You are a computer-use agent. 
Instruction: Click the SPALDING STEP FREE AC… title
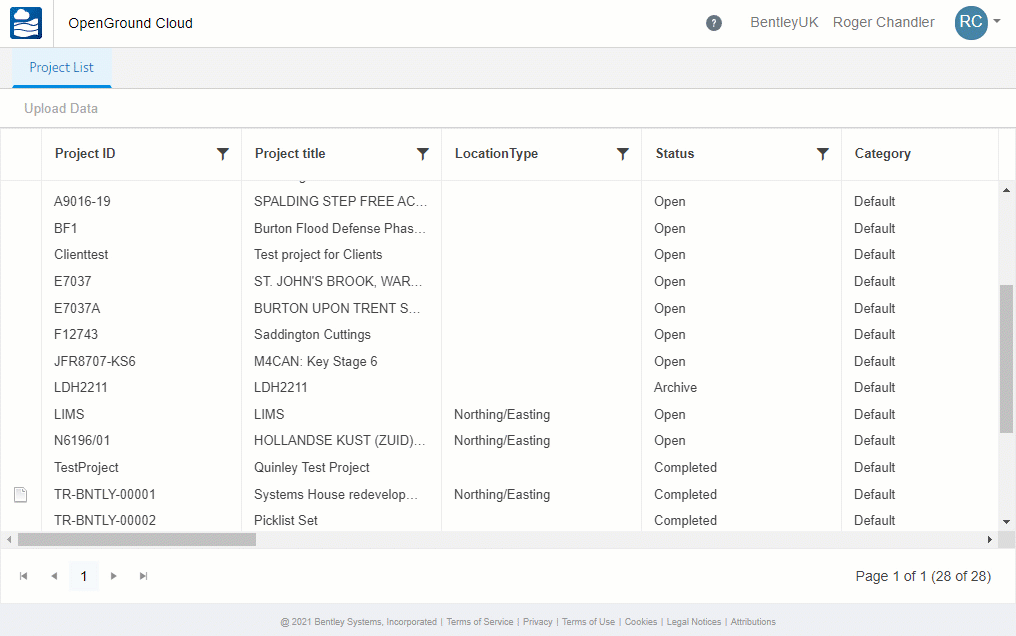click(x=340, y=201)
